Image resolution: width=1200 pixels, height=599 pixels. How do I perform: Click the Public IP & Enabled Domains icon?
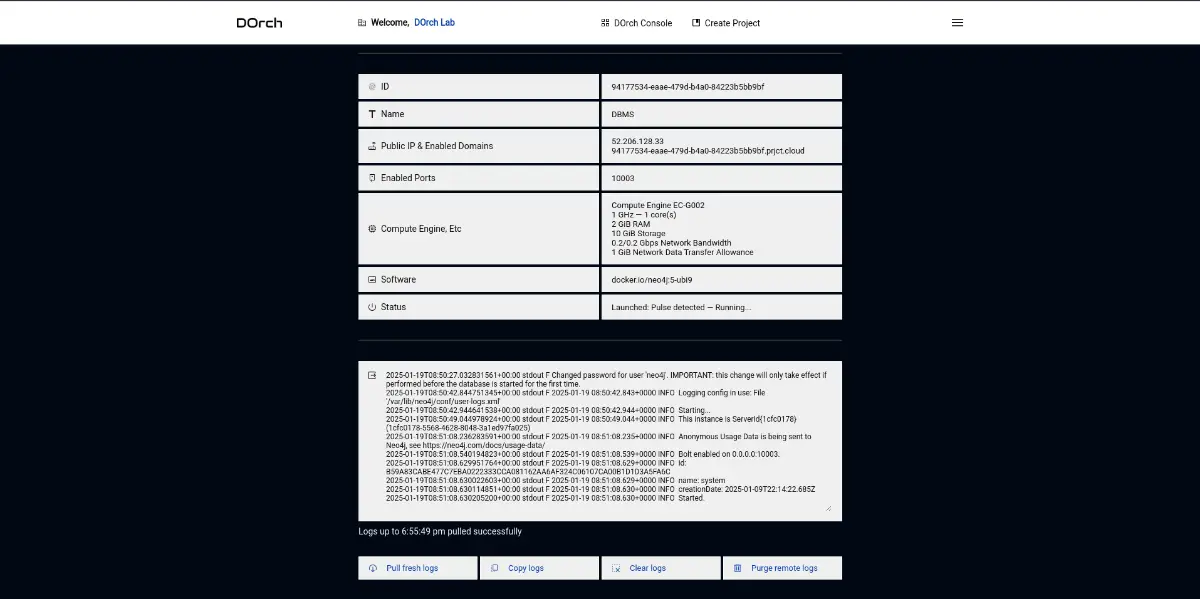[372, 146]
